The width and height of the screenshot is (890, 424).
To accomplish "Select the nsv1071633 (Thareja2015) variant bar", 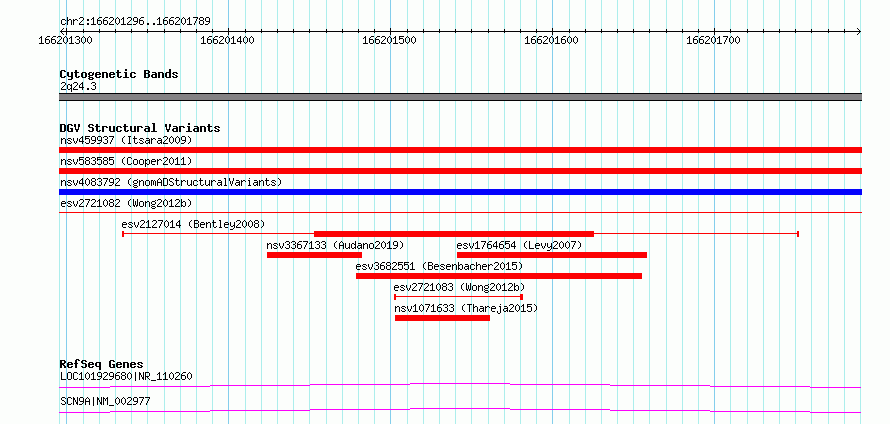I will [x=442, y=318].
